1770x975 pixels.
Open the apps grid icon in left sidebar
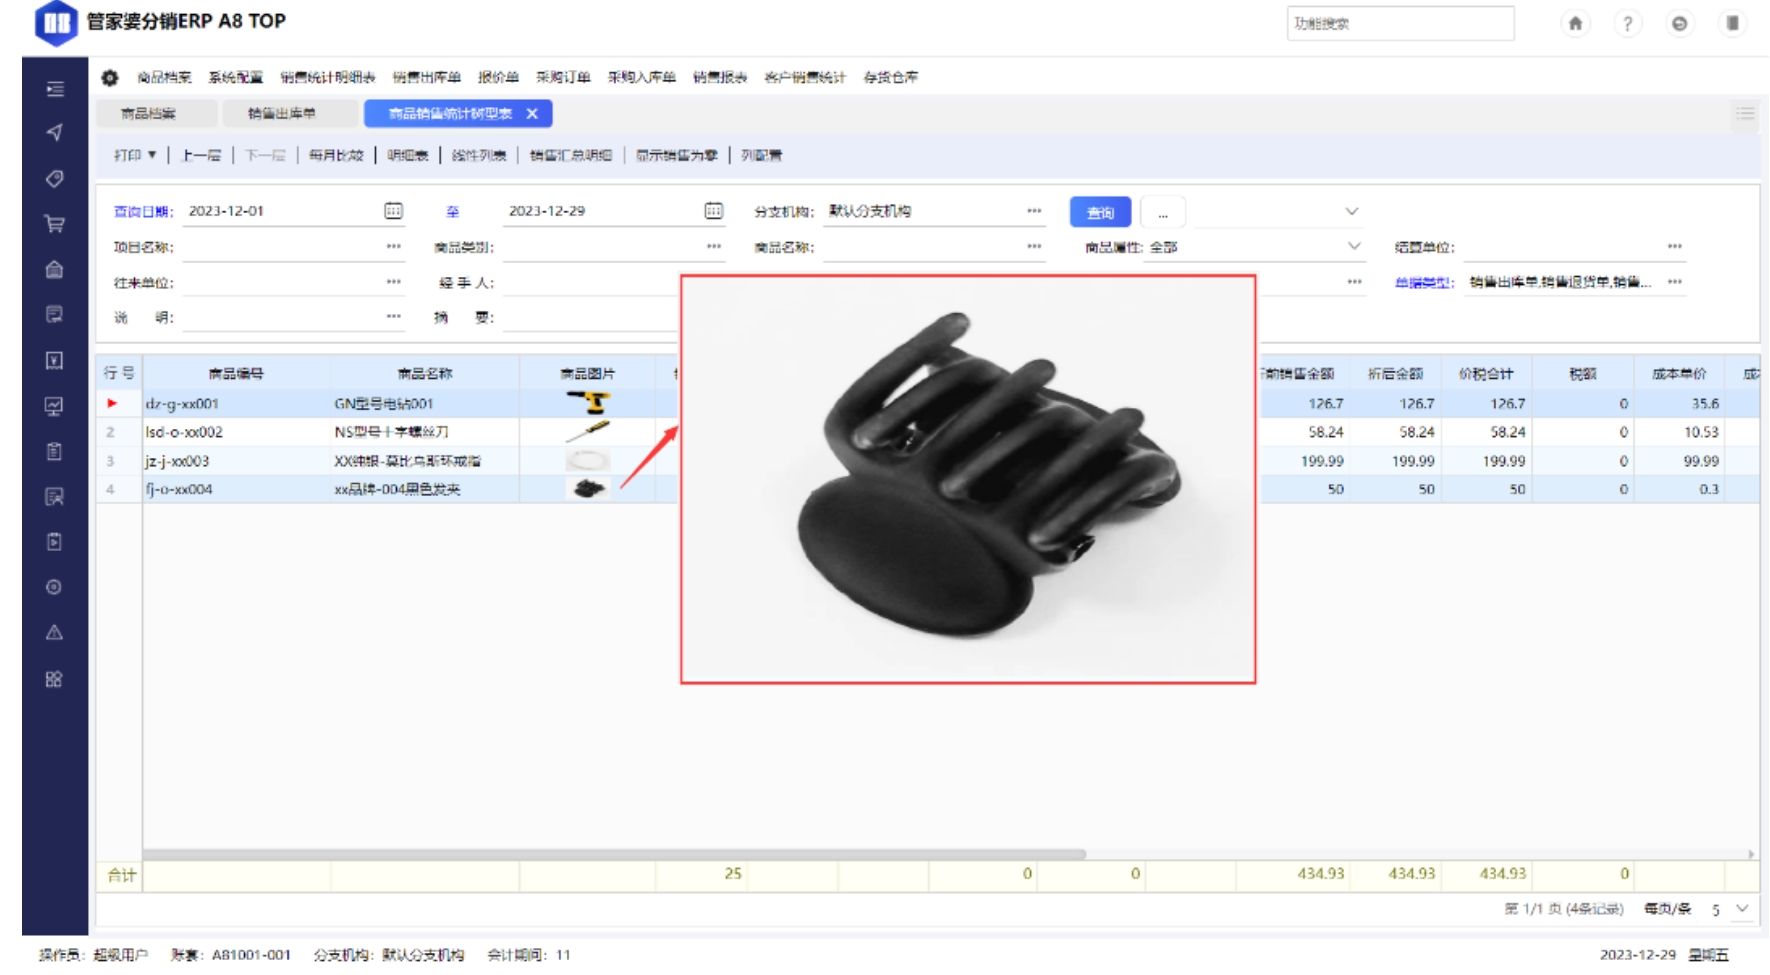(55, 679)
